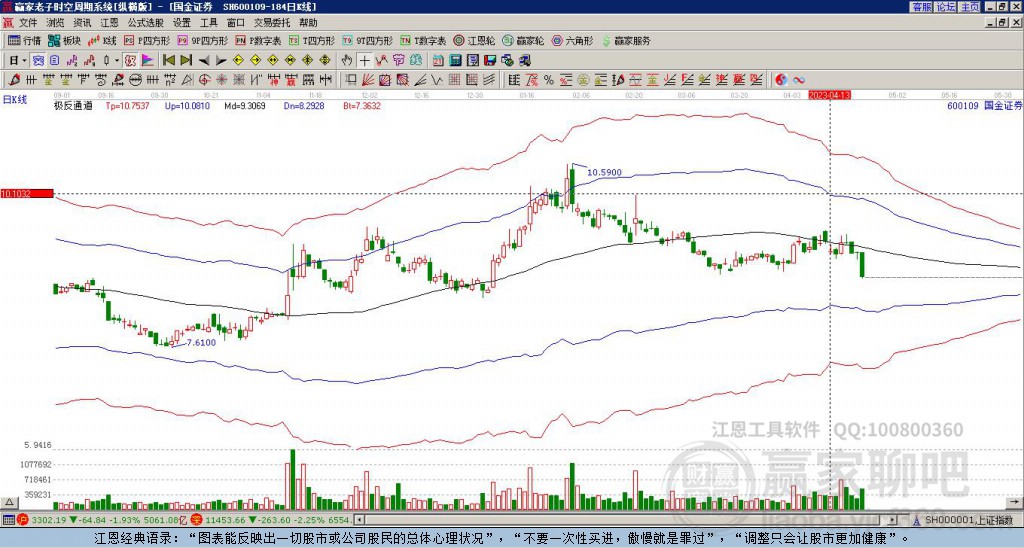Viewport: 1024px width, 548px height.
Task: Open the 江恩 menu
Action: coord(109,23)
